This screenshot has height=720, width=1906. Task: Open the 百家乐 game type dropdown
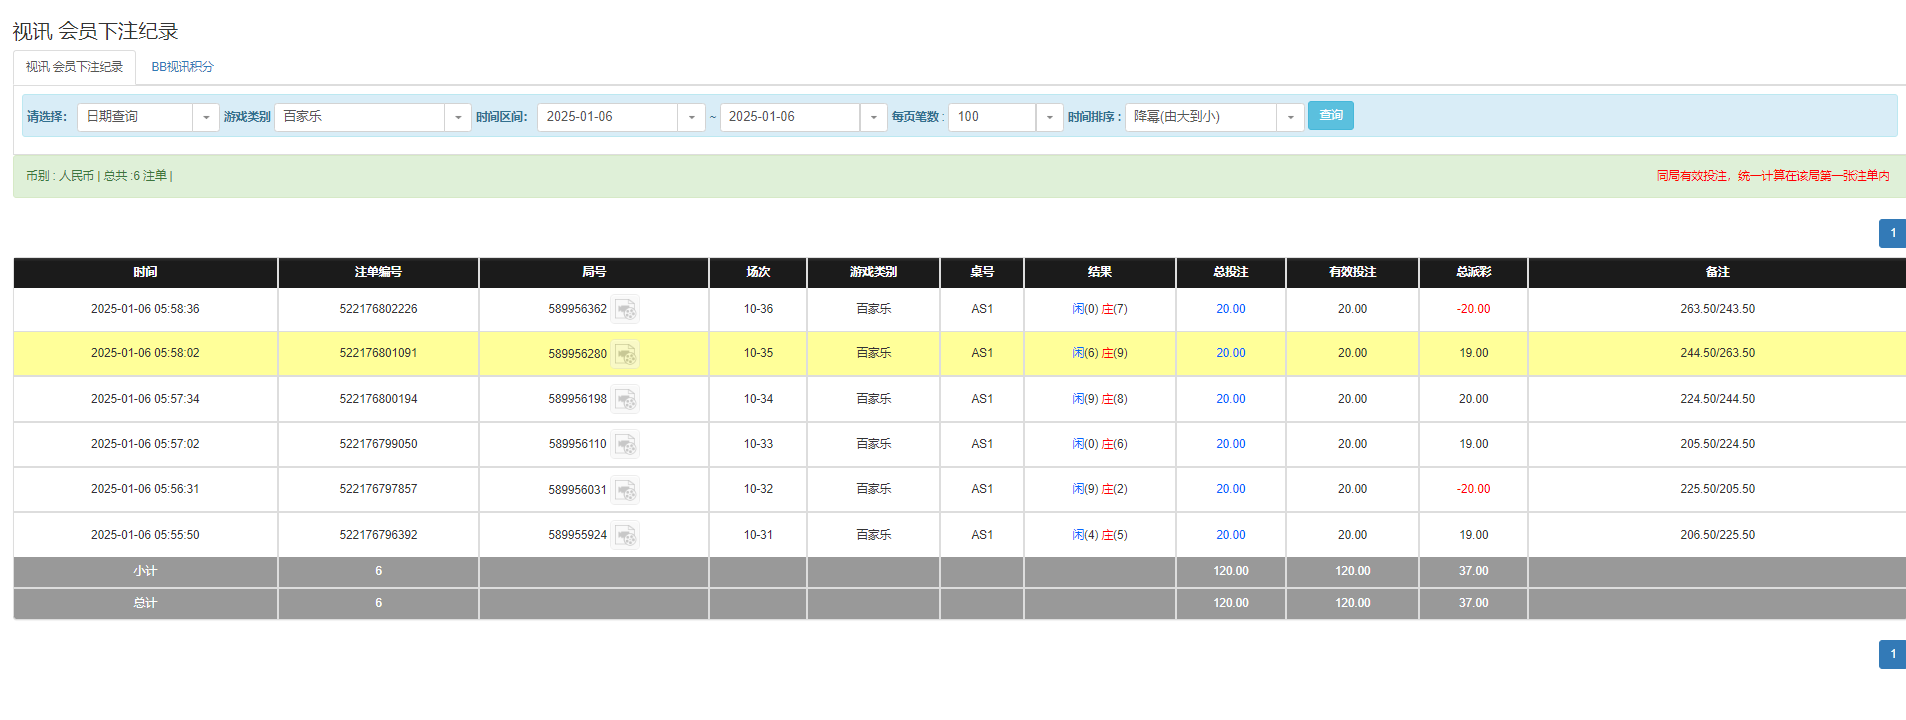458,117
